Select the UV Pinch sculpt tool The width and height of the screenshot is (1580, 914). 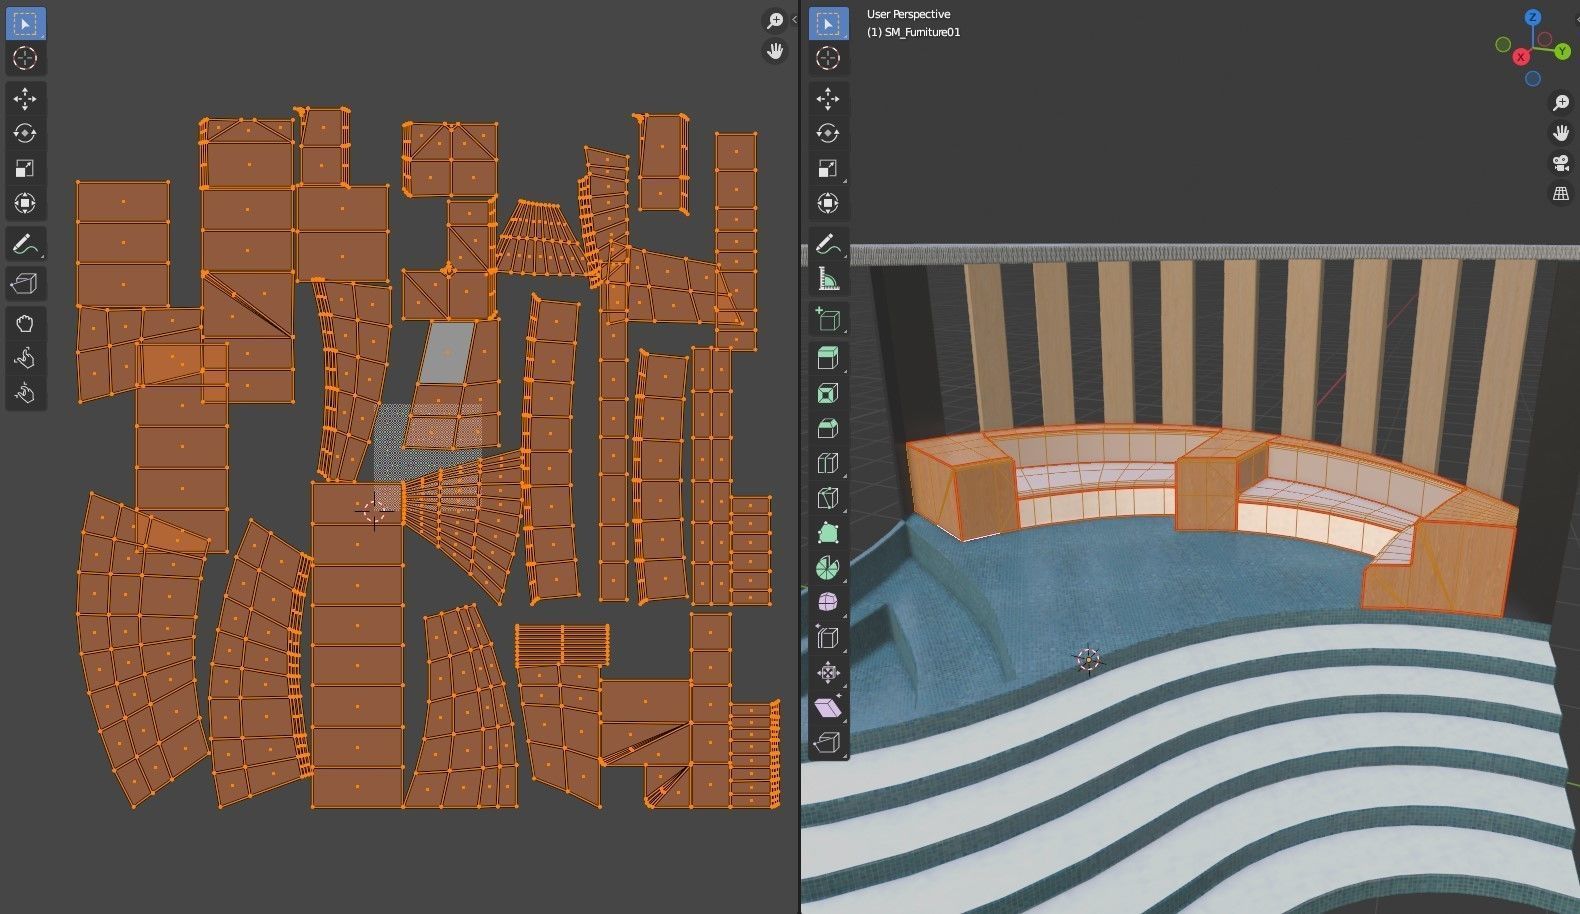pyautogui.click(x=25, y=393)
